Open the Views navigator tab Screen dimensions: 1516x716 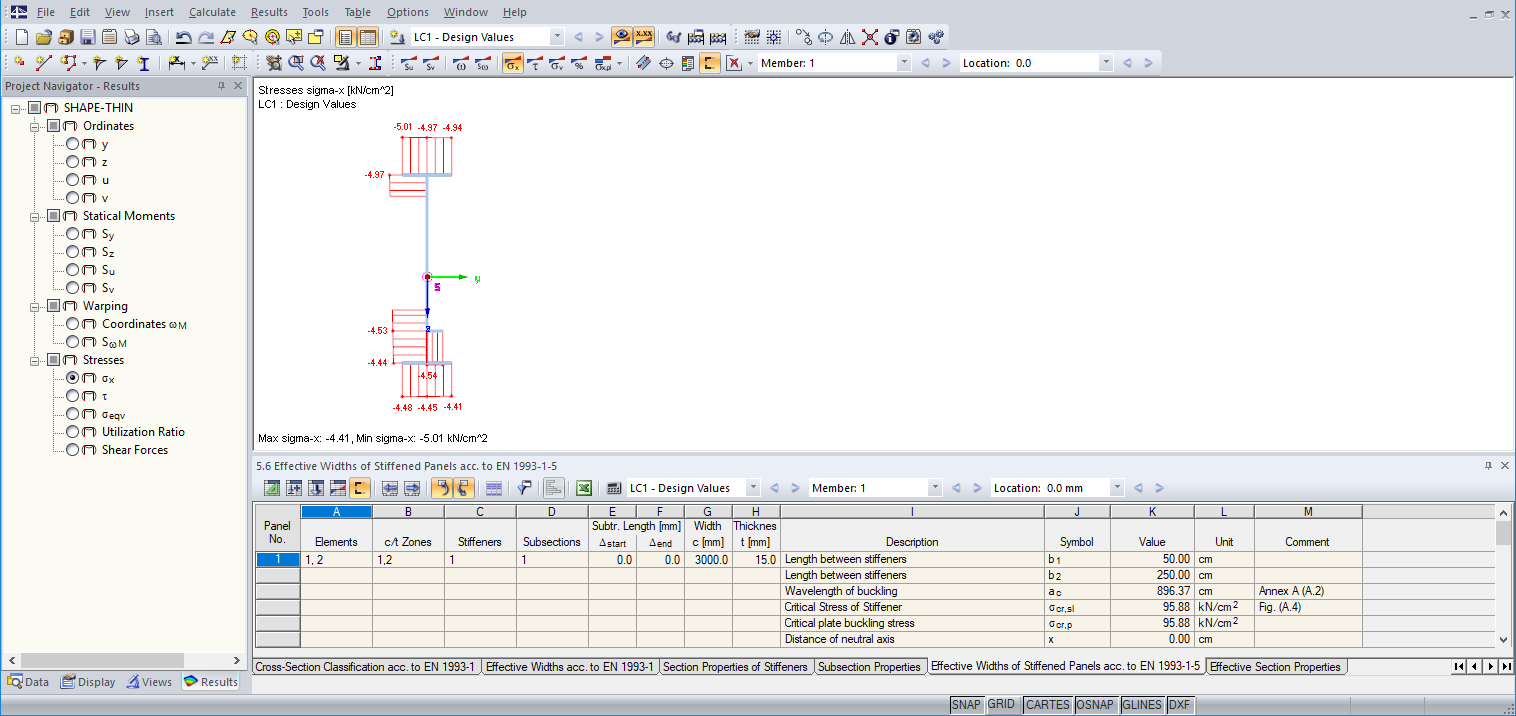tap(150, 682)
